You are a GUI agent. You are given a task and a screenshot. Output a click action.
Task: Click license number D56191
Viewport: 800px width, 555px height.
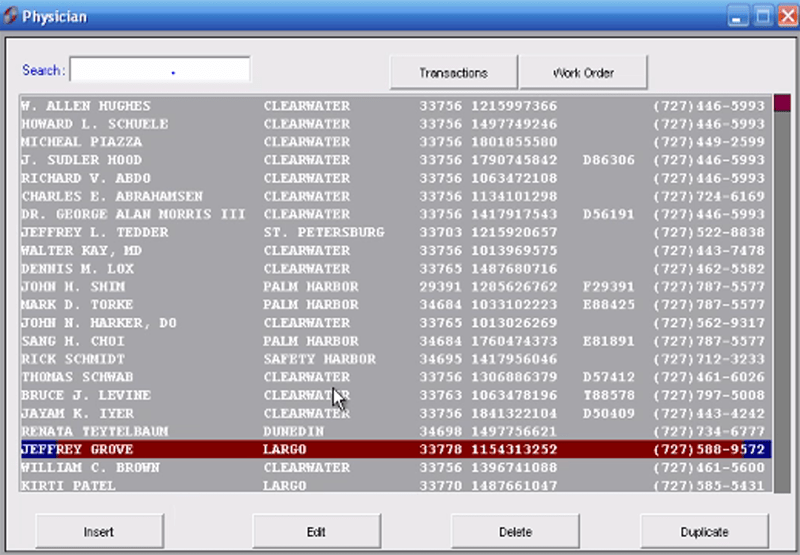[609, 214]
